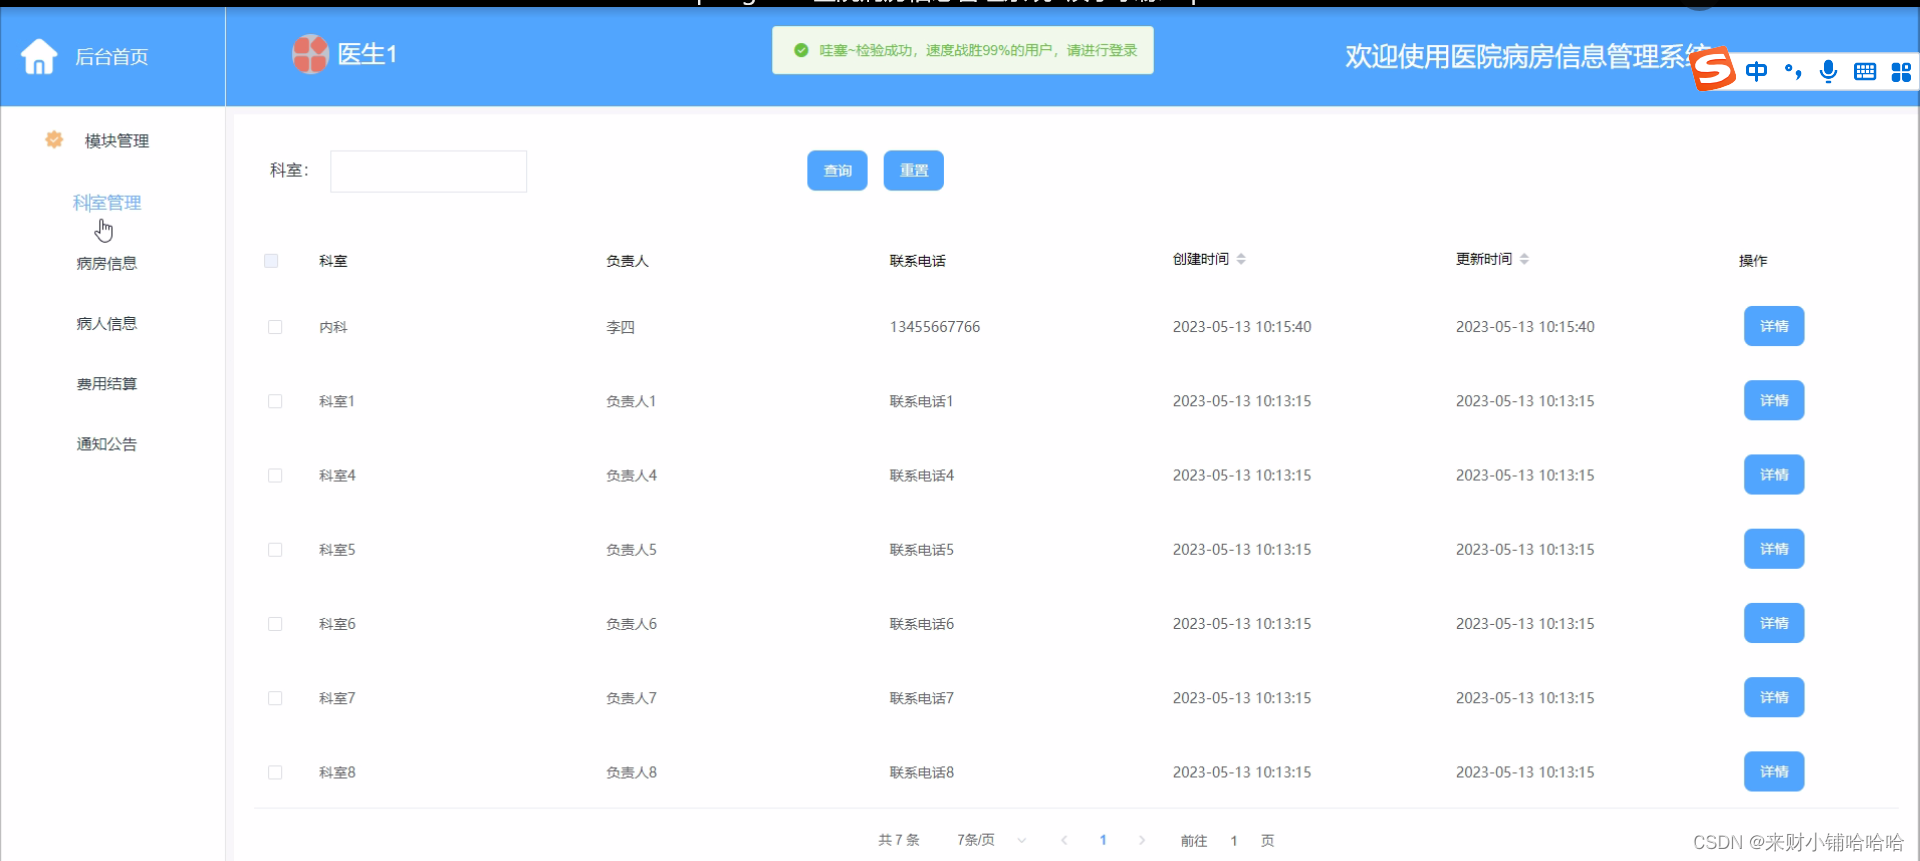Open 详情 for the 科室7 row
The image size is (1920, 861).
[x=1774, y=697]
